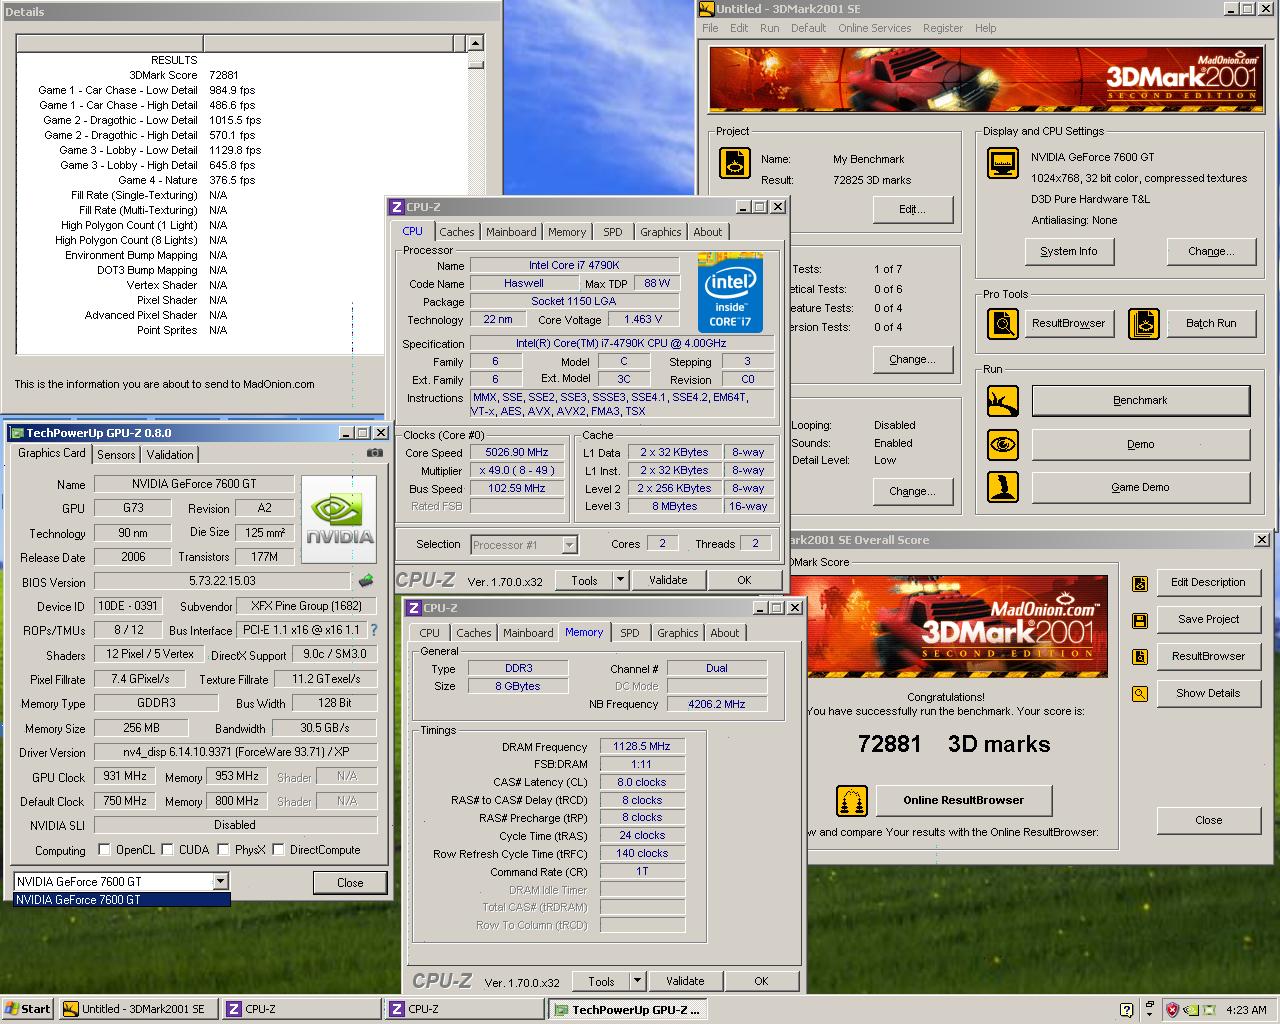Click the Save Project disk icon
Viewport: 1280px width, 1024px height.
tap(1139, 620)
